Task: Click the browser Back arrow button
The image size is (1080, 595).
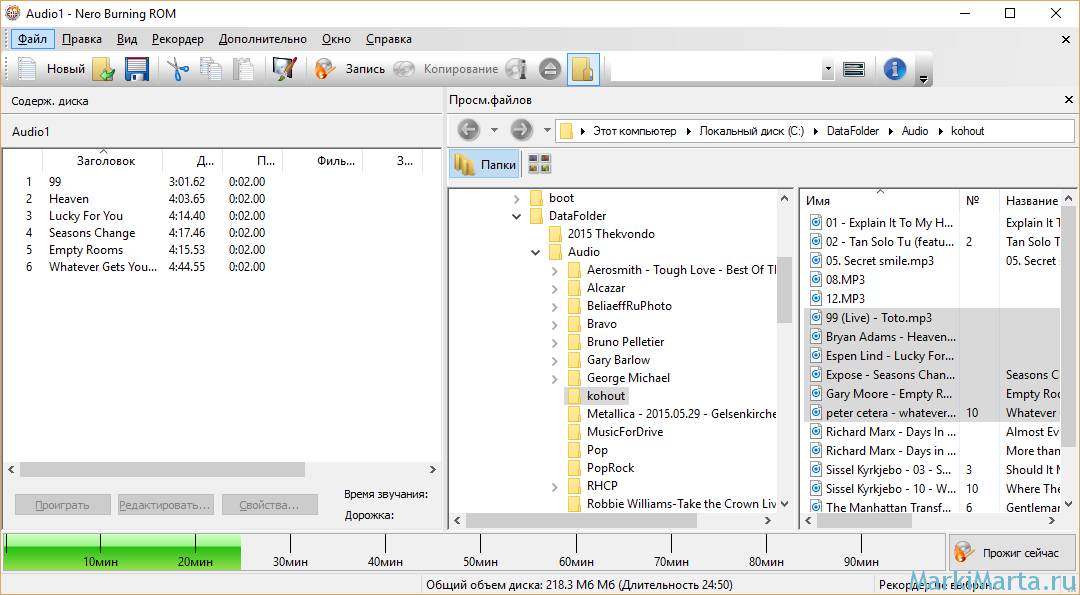Action: coord(468,129)
